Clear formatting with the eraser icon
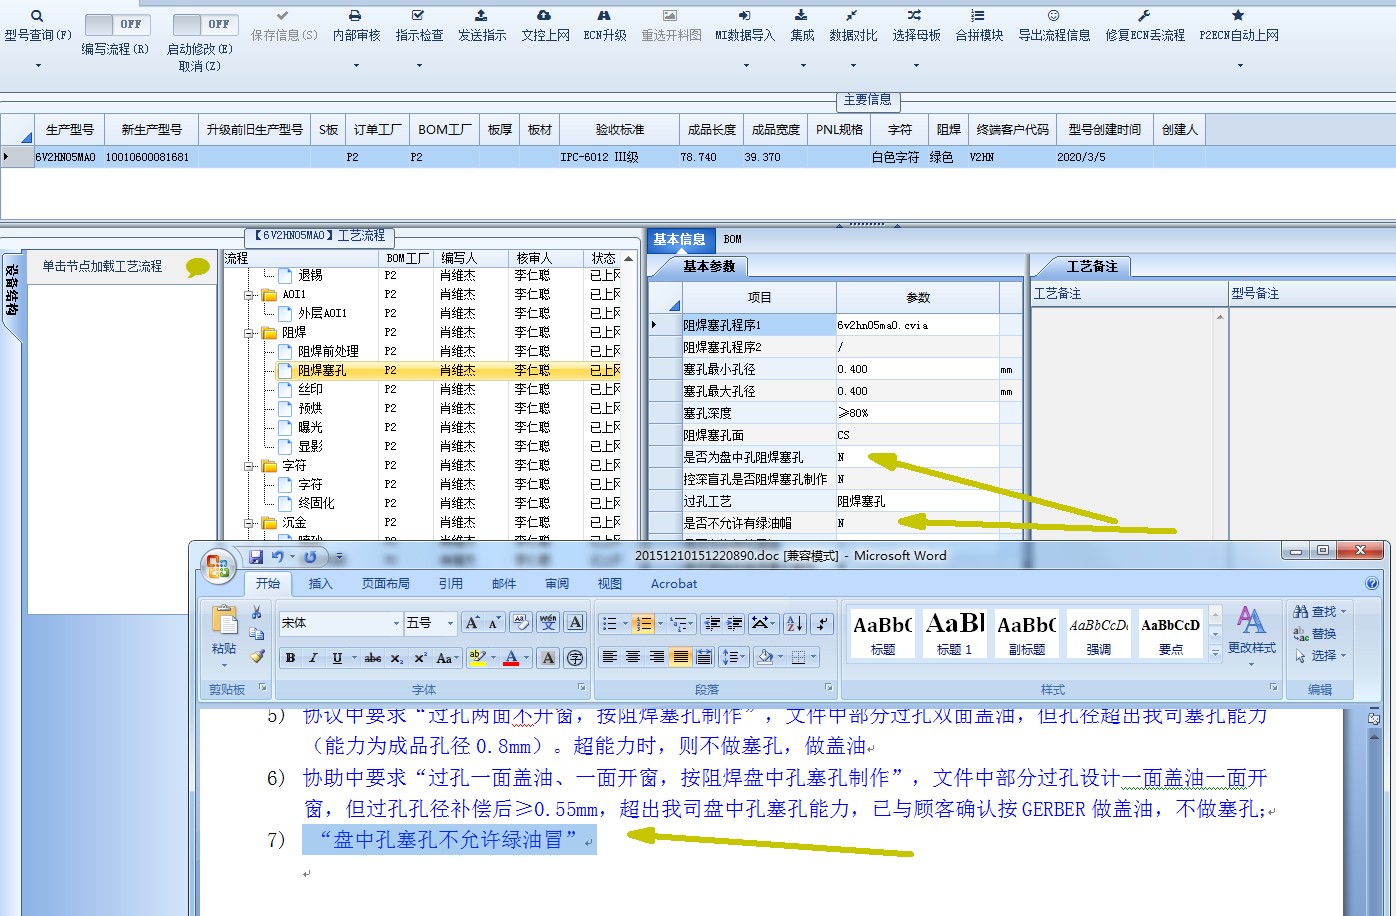The image size is (1396, 916). (x=521, y=623)
